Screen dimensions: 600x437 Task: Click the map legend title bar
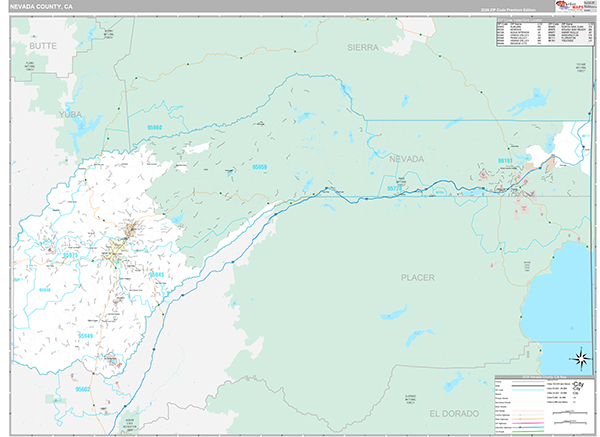coord(545,377)
